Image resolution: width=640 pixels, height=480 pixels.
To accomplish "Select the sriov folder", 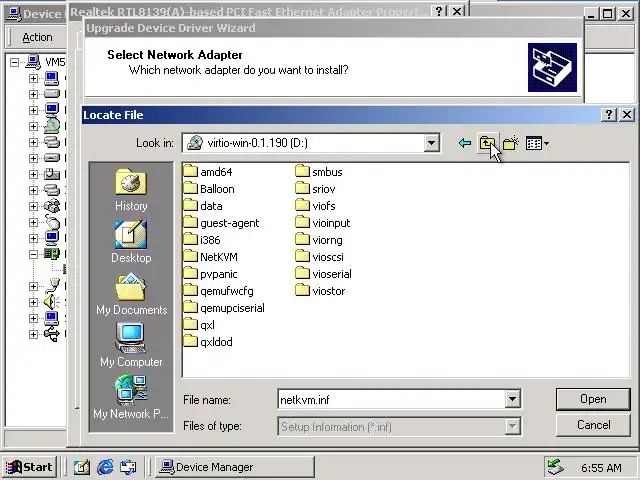I will pos(315,189).
